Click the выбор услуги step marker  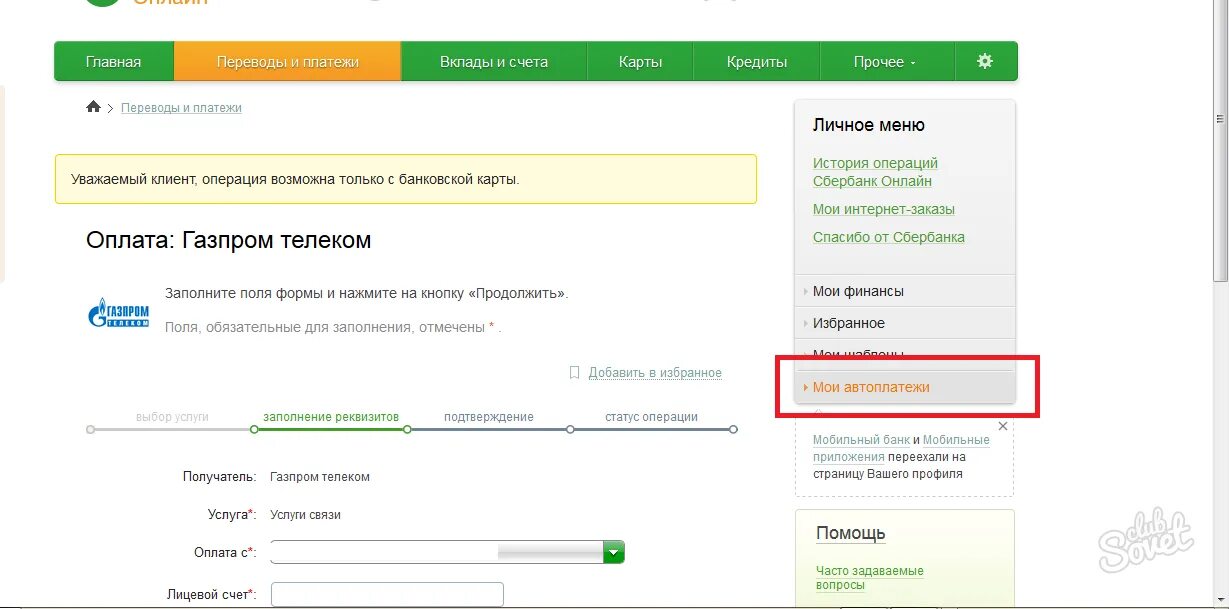(x=91, y=429)
